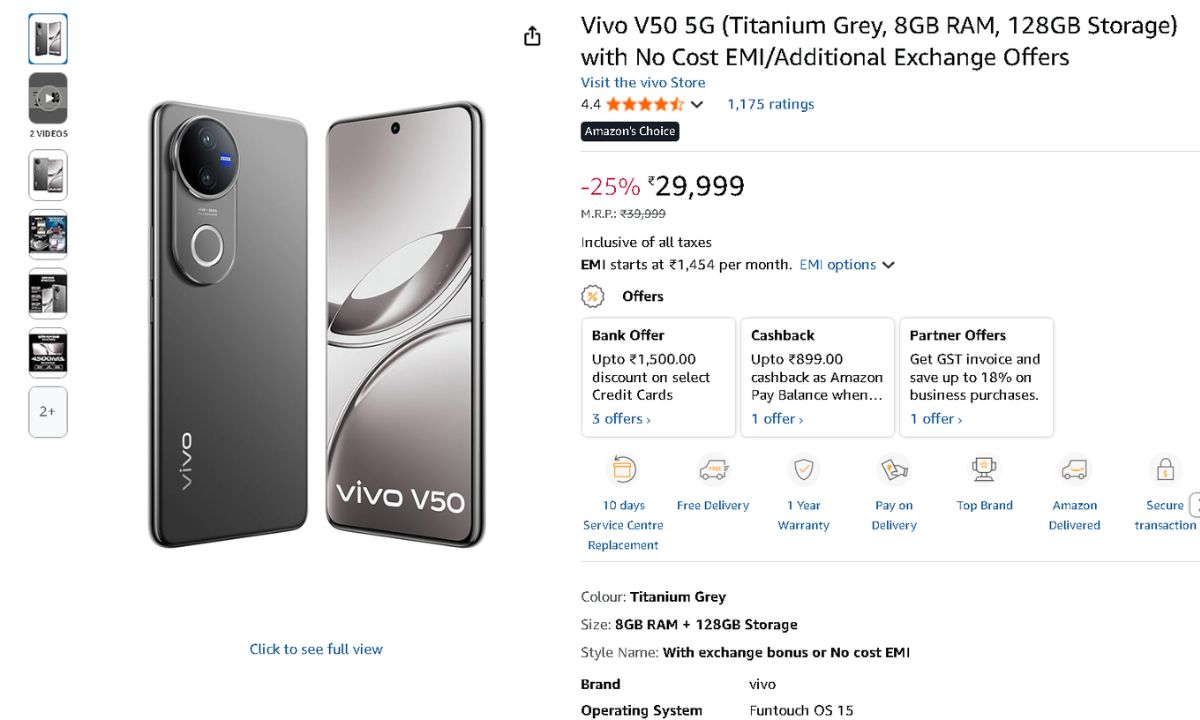Click the share icon above product image
Image resolution: width=1200 pixels, height=720 pixels.
(x=532, y=36)
